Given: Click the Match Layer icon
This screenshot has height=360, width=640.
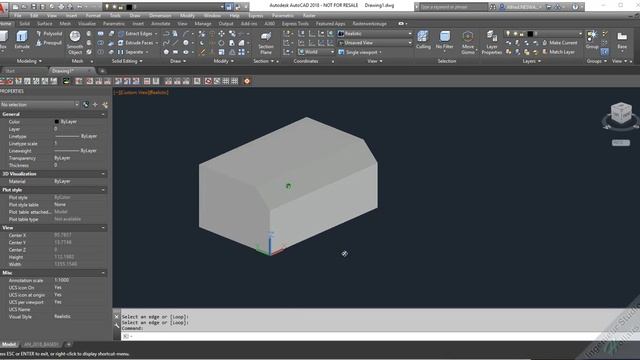Looking at the screenshot, I should click(558, 52).
